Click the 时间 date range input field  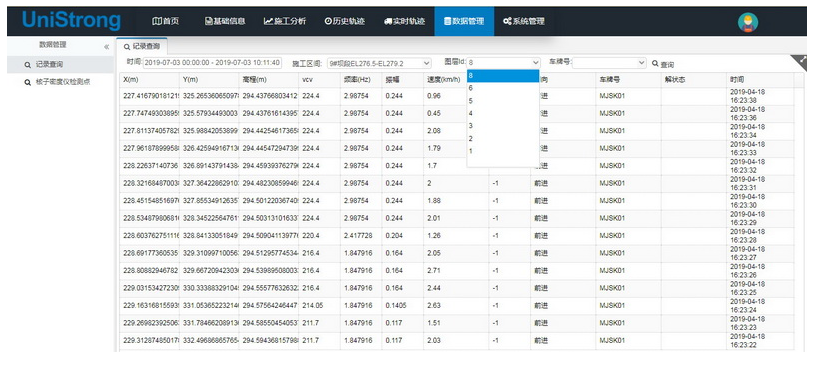click(212, 63)
